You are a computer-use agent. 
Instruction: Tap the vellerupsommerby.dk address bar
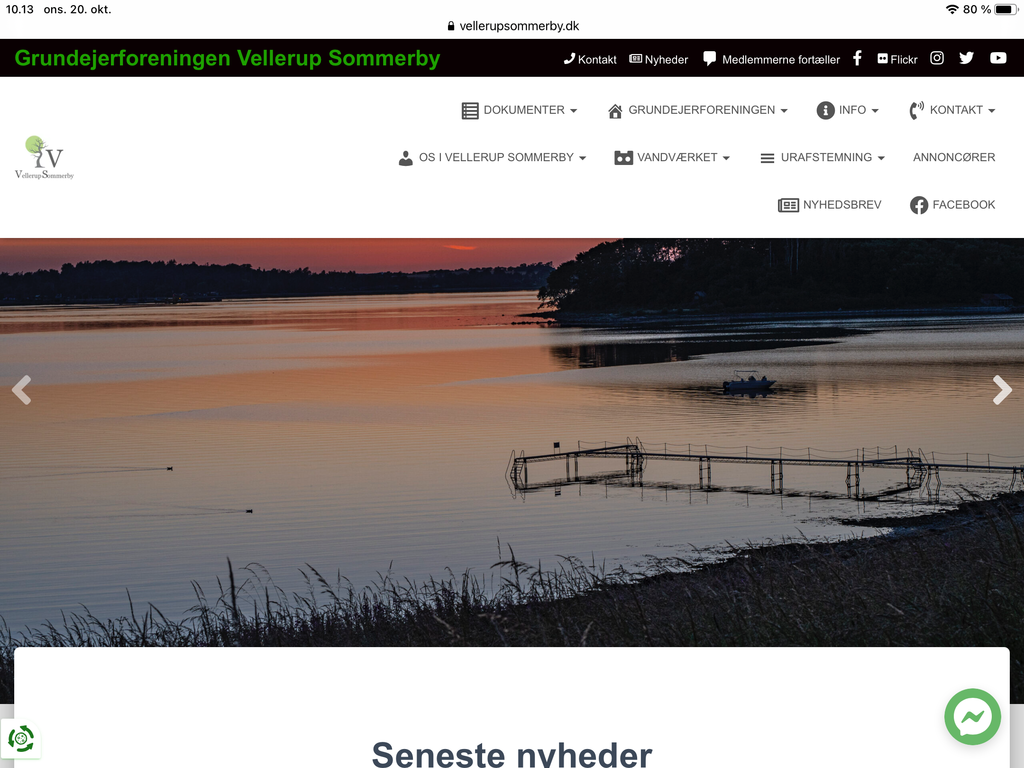pyautogui.click(x=513, y=26)
